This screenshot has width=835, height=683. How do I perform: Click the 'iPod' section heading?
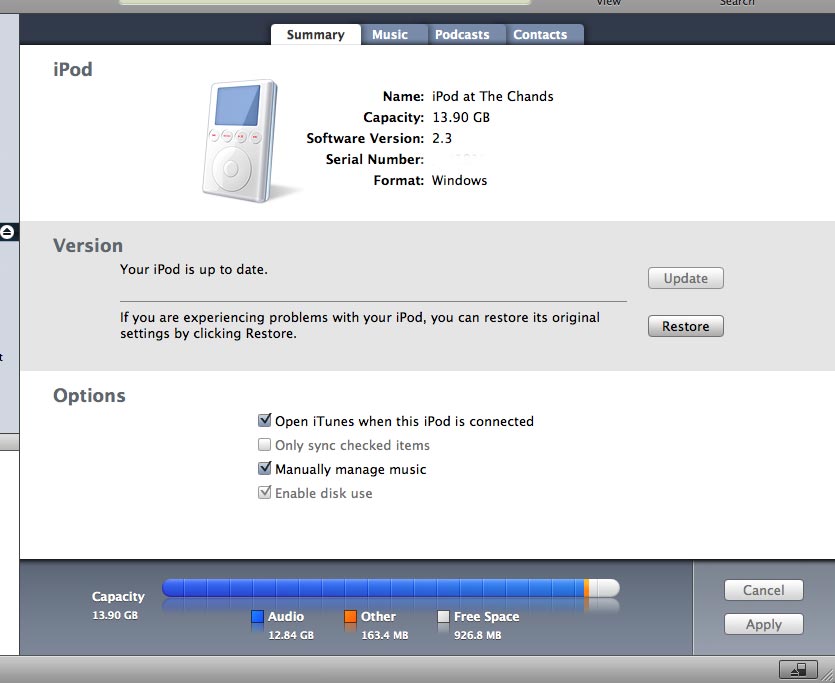[72, 69]
